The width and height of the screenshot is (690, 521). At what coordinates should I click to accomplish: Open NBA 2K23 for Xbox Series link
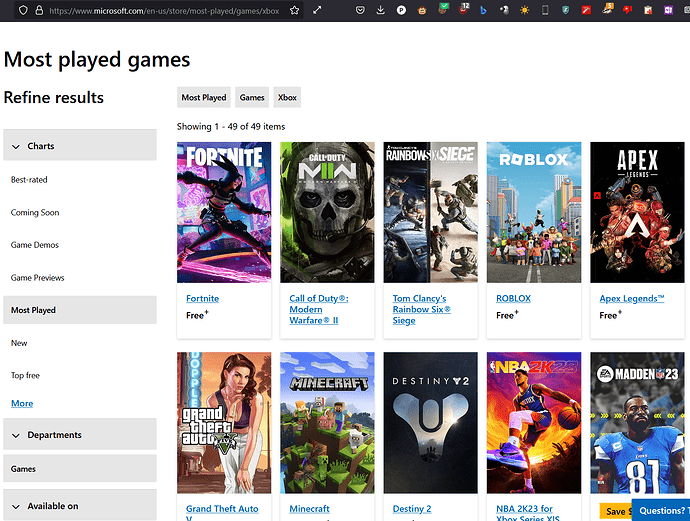coord(528,512)
